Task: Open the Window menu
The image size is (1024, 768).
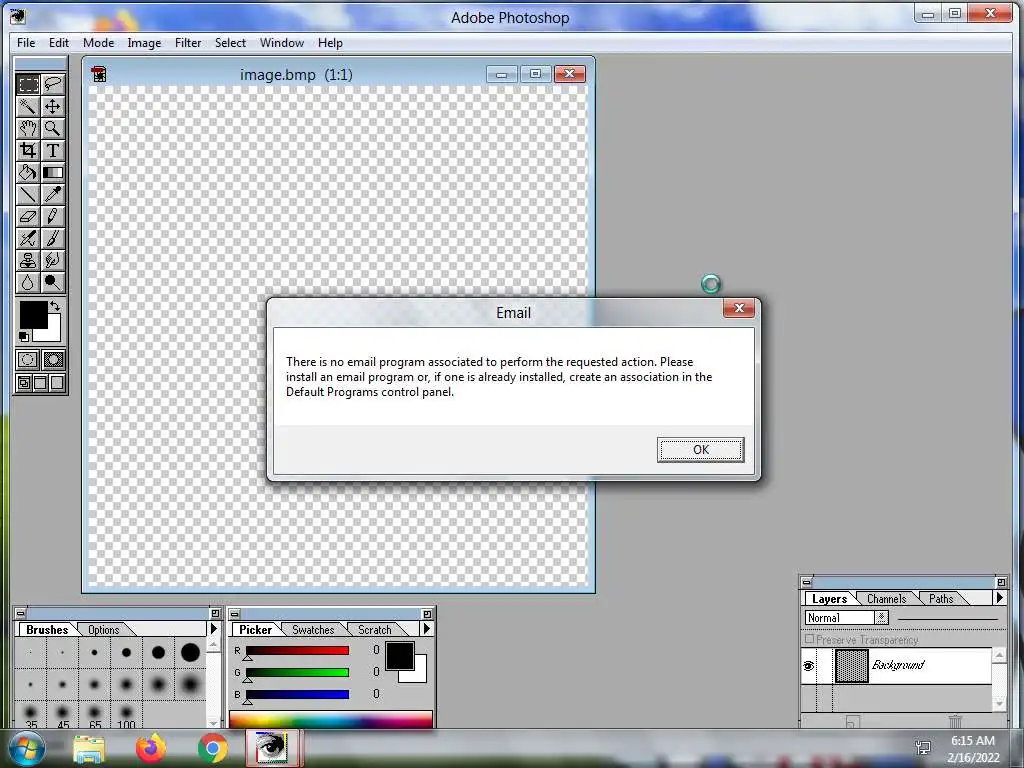Action: coord(282,42)
